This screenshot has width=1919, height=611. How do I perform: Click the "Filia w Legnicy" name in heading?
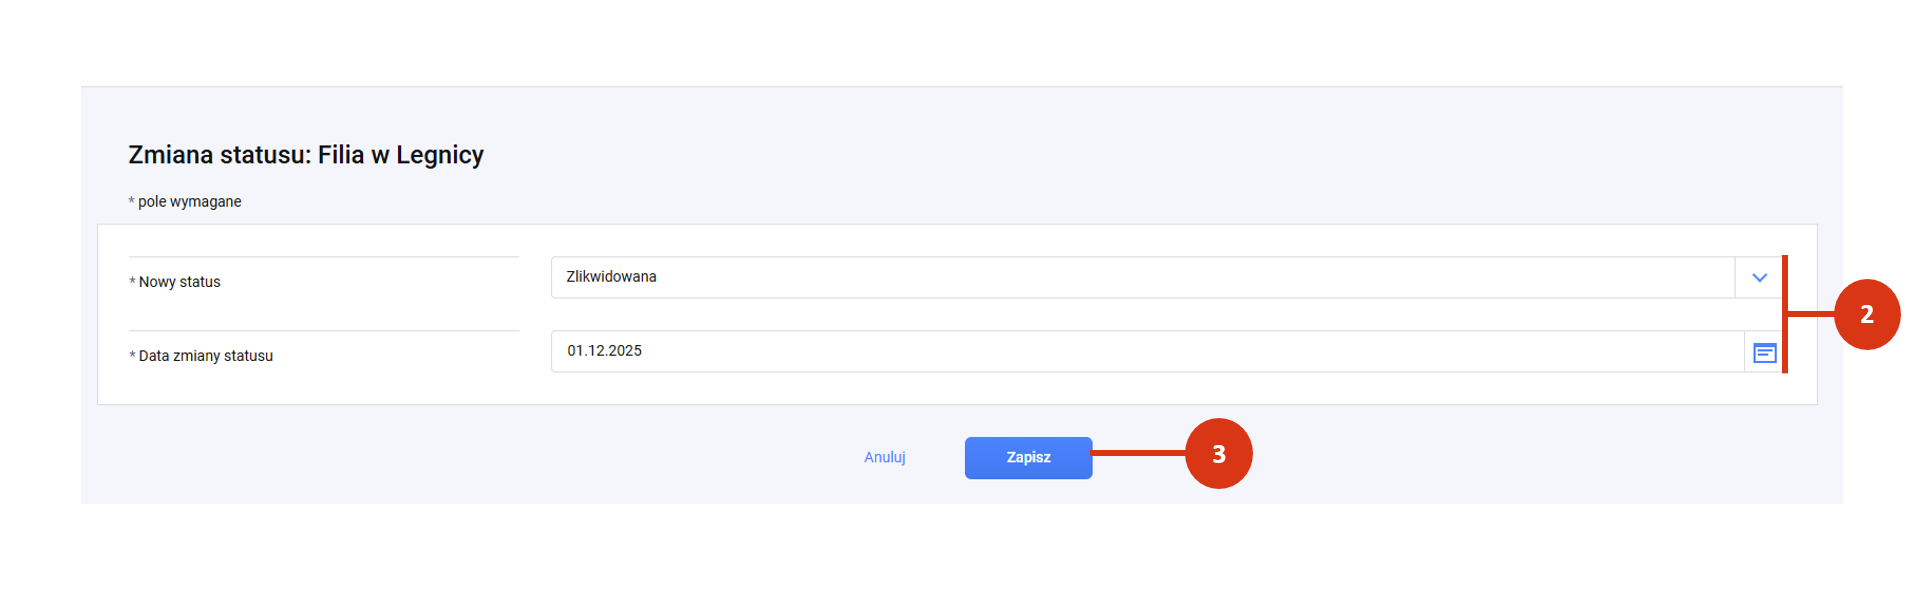point(401,155)
